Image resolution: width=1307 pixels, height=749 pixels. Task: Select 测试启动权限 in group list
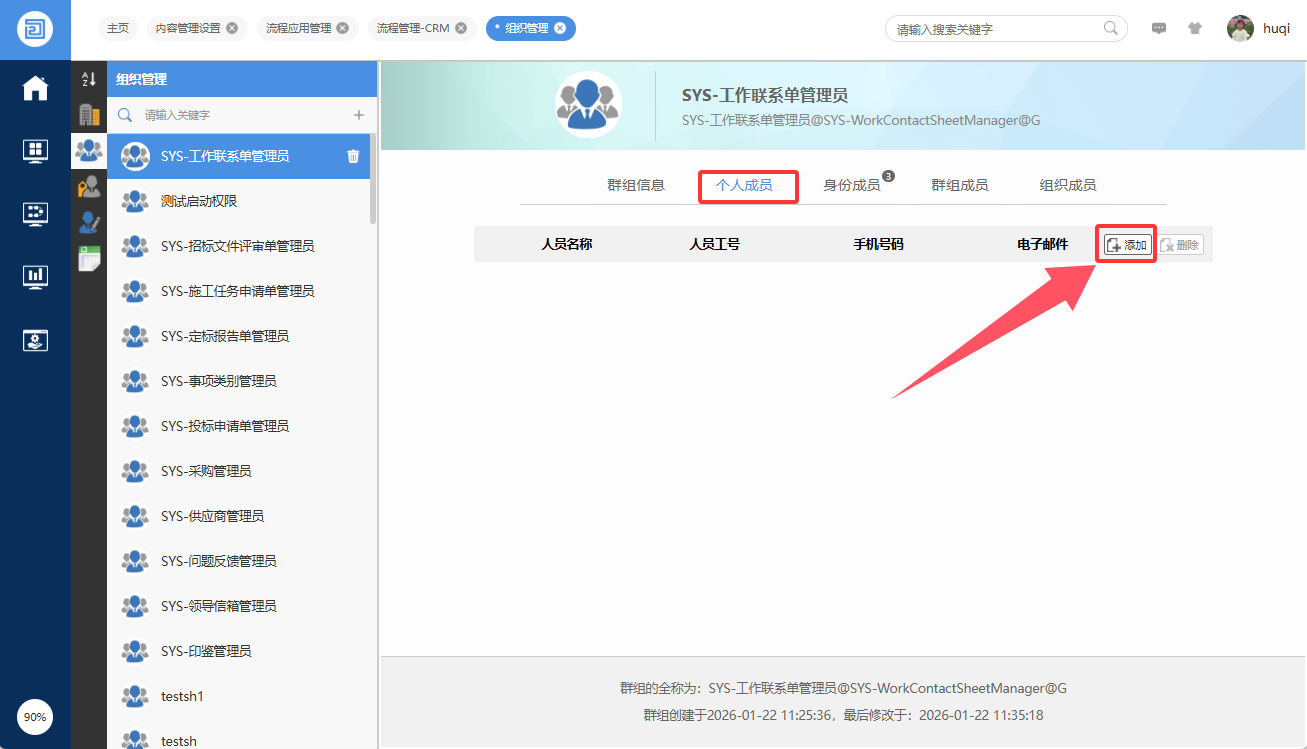tap(198, 201)
